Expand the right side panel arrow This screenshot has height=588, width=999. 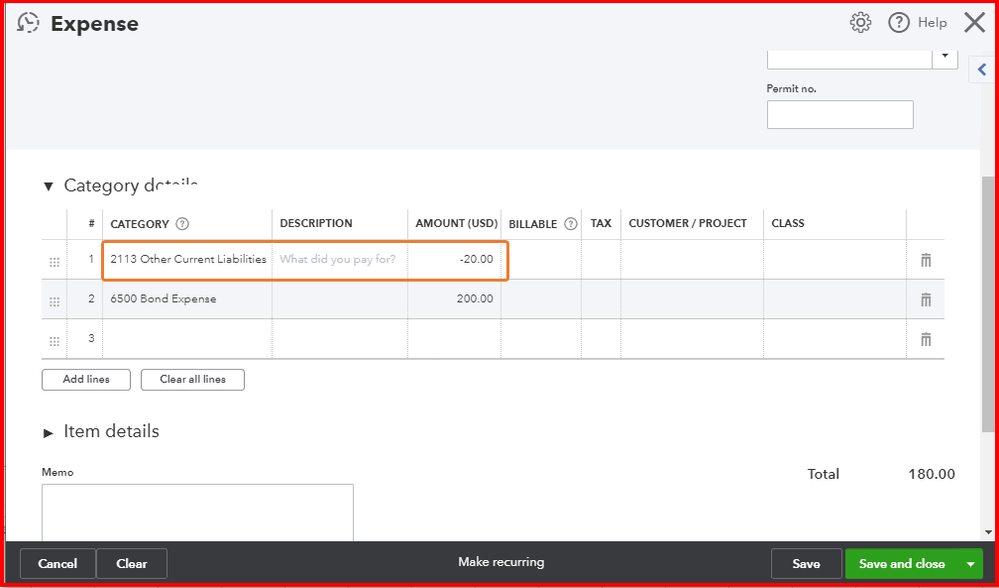982,70
